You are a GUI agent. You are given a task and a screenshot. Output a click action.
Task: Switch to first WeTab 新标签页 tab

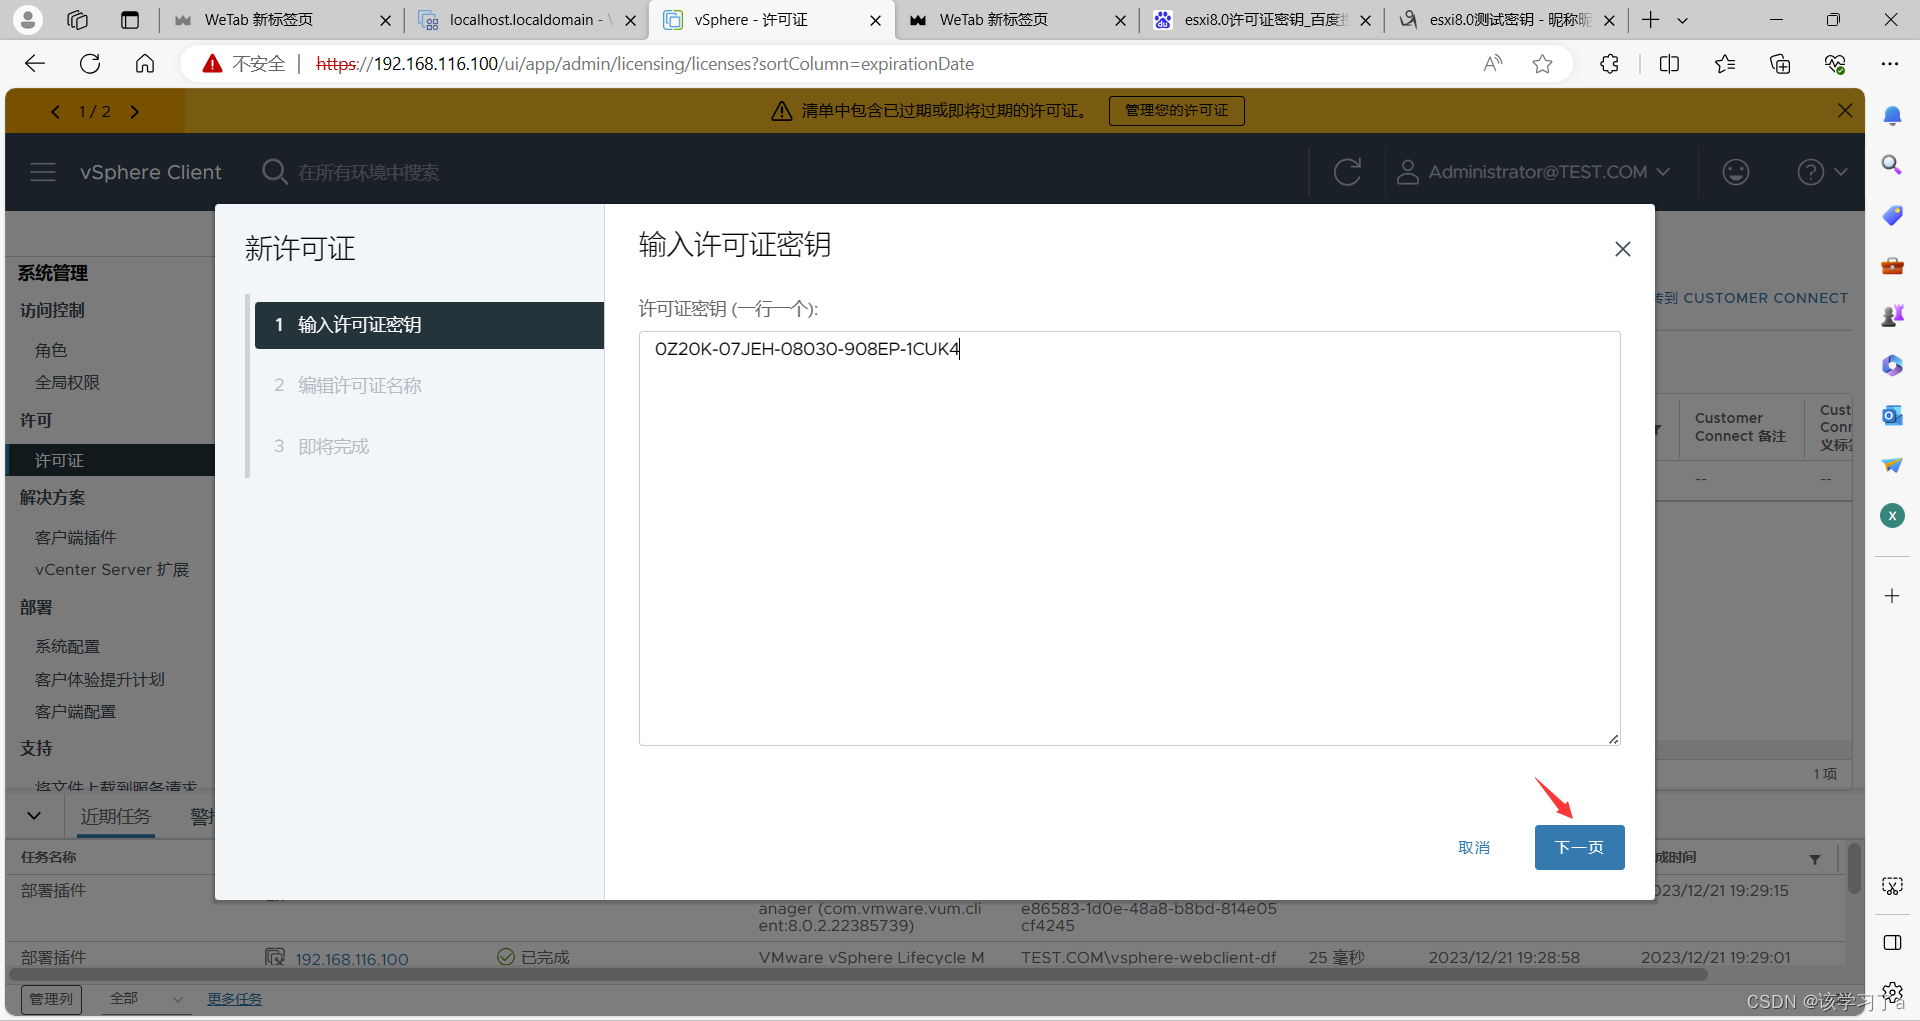pyautogui.click(x=281, y=20)
